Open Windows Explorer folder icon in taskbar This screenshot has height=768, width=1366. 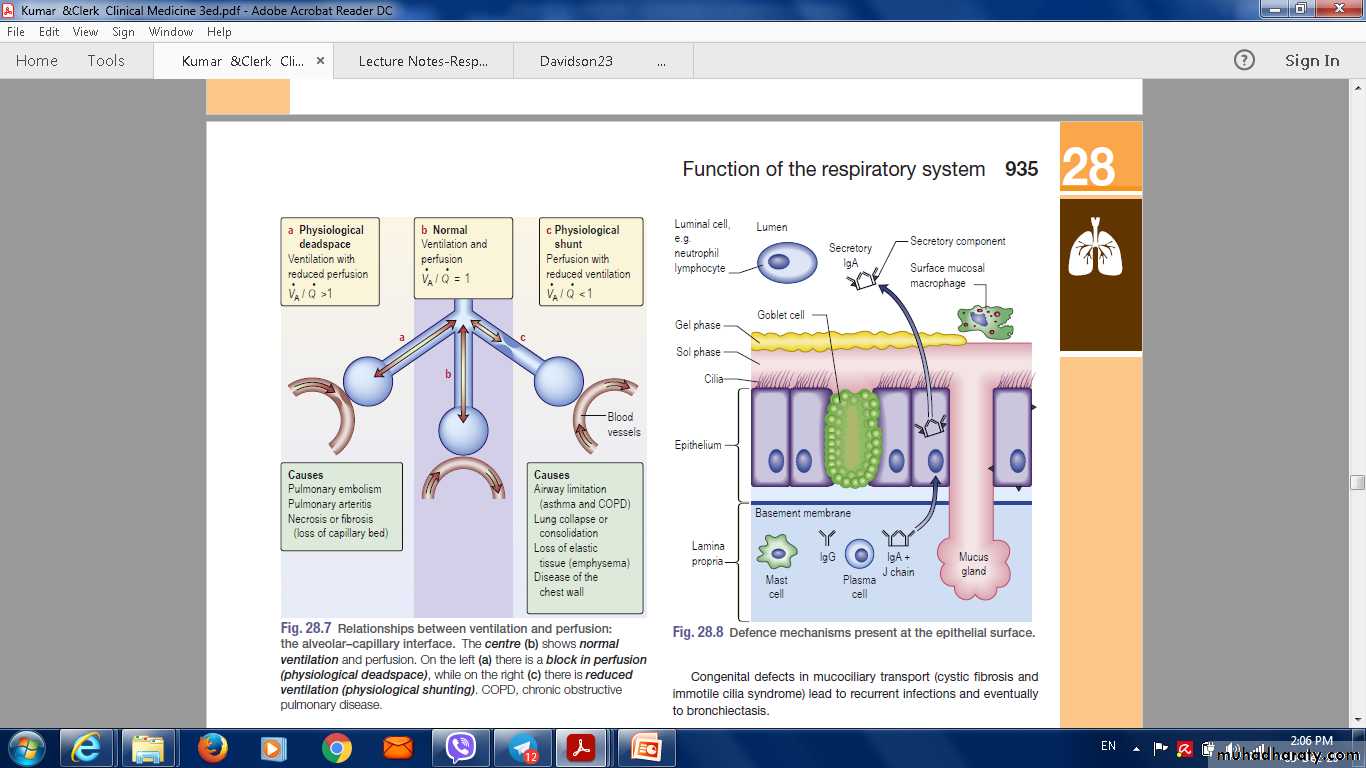point(149,747)
